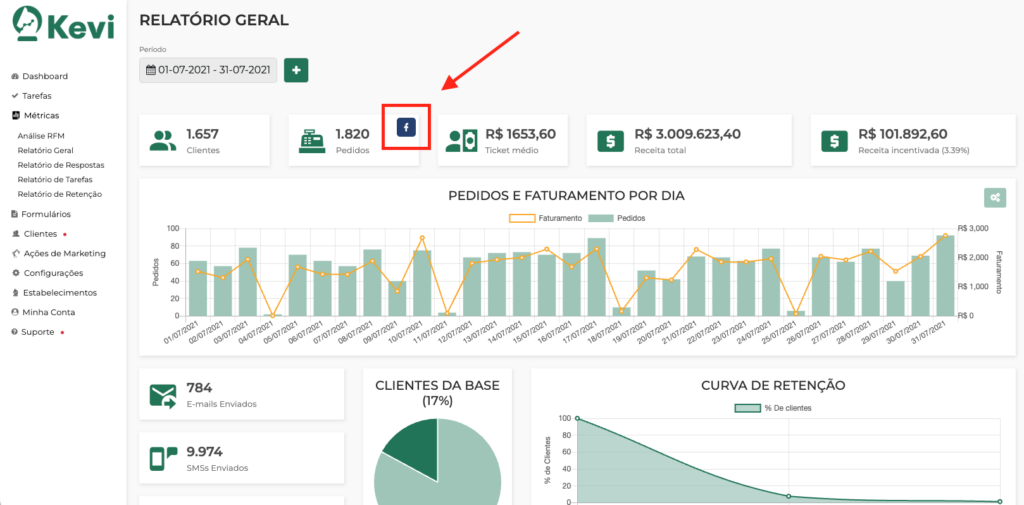Click the calendar icon in period field
Screen dimensions: 1024x505
point(150,70)
